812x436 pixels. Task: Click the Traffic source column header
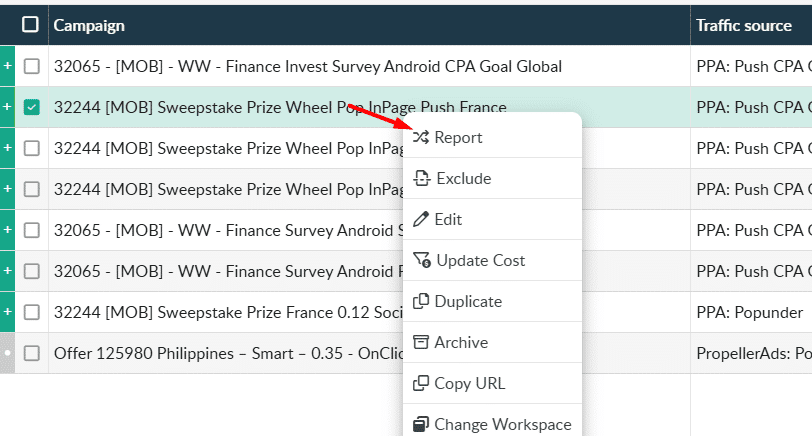coord(743,25)
